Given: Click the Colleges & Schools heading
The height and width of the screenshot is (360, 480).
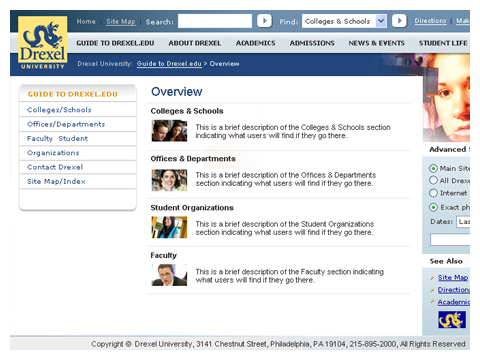Looking at the screenshot, I should (x=187, y=111).
